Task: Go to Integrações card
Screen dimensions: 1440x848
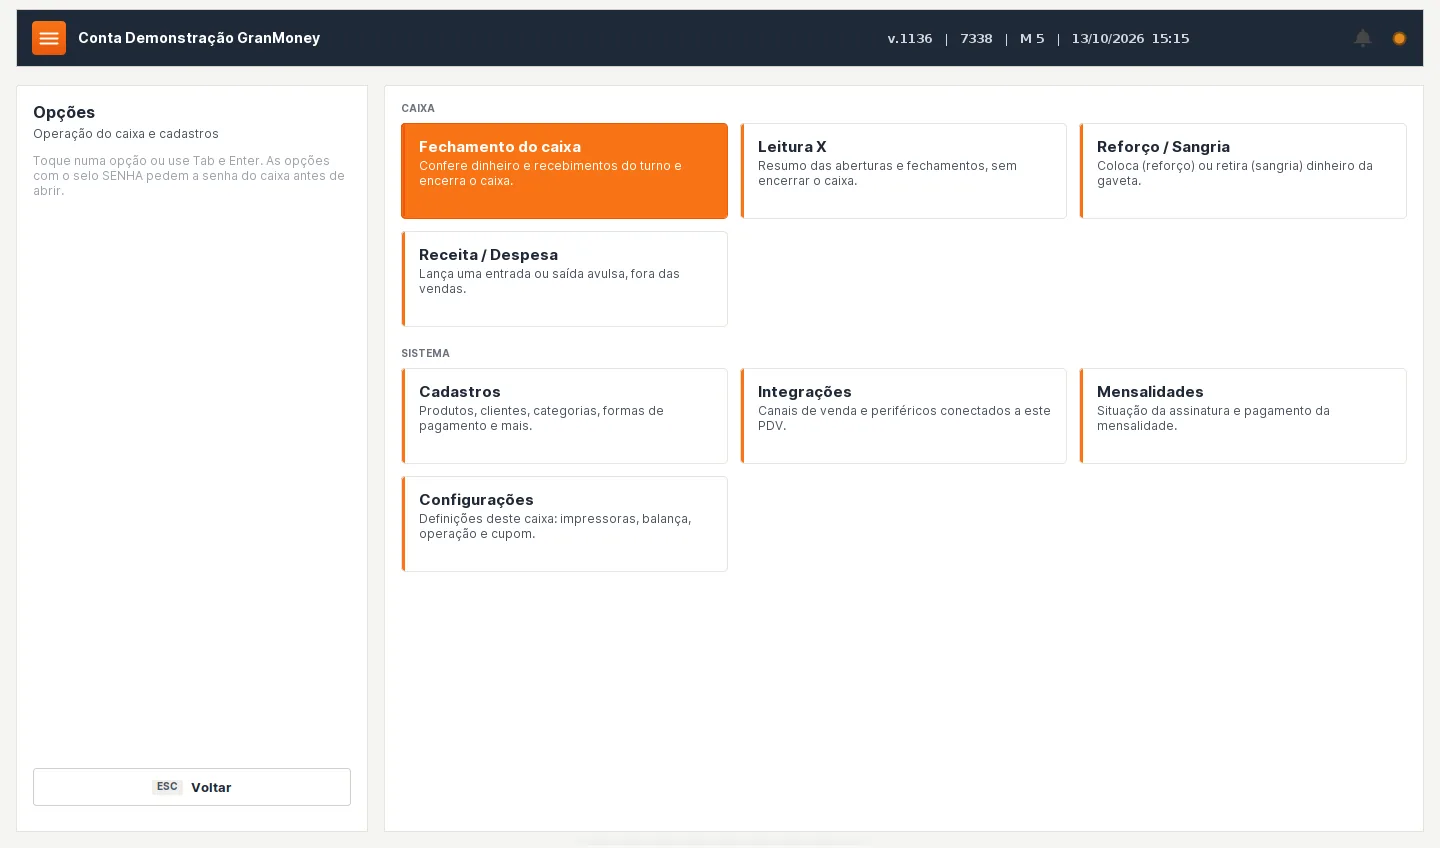Action: coord(903,416)
